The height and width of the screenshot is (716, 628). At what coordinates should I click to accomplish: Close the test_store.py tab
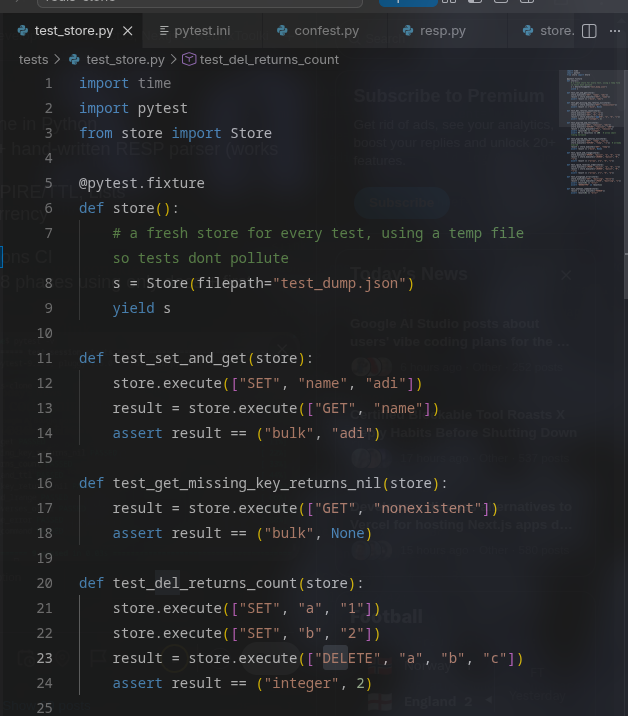[128, 31]
